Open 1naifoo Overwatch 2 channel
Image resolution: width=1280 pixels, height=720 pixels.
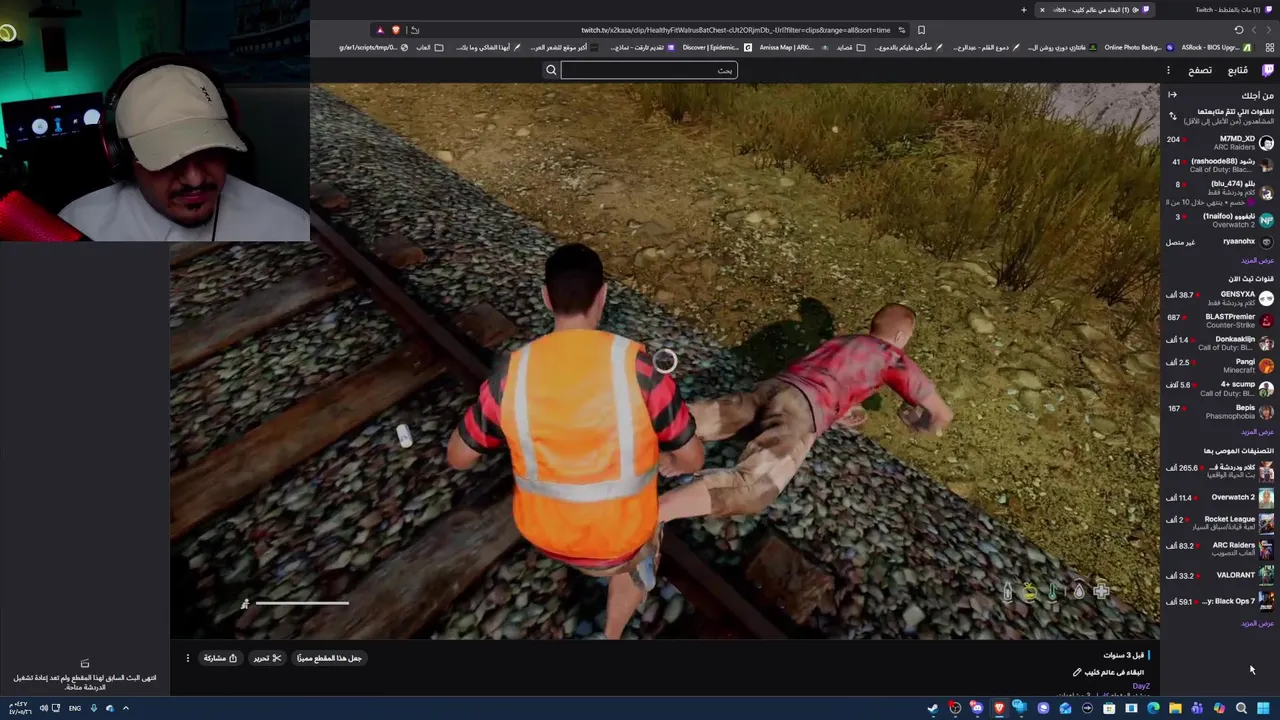(x=1220, y=220)
